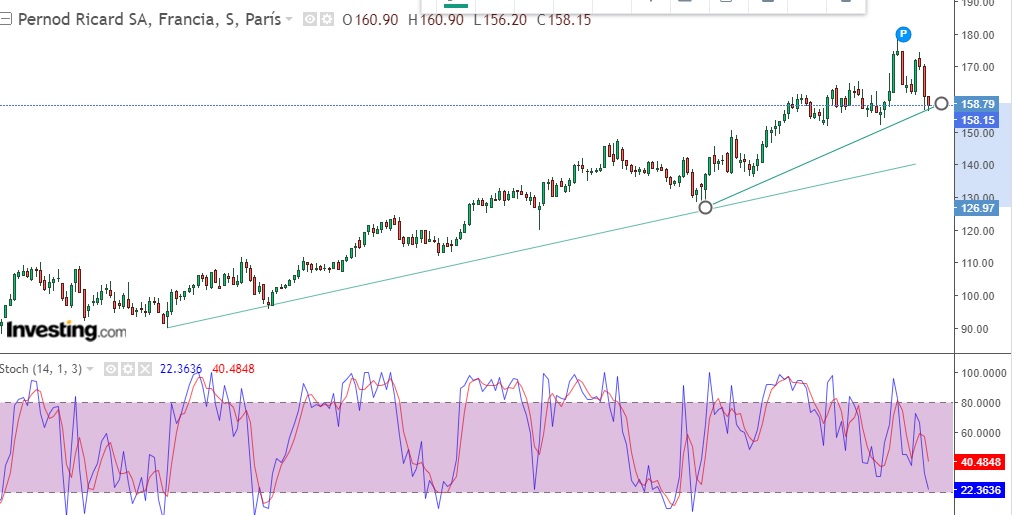Image resolution: width=1012 pixels, height=515 pixels.
Task: Click the O 160.90 open value
Action: tap(370, 20)
